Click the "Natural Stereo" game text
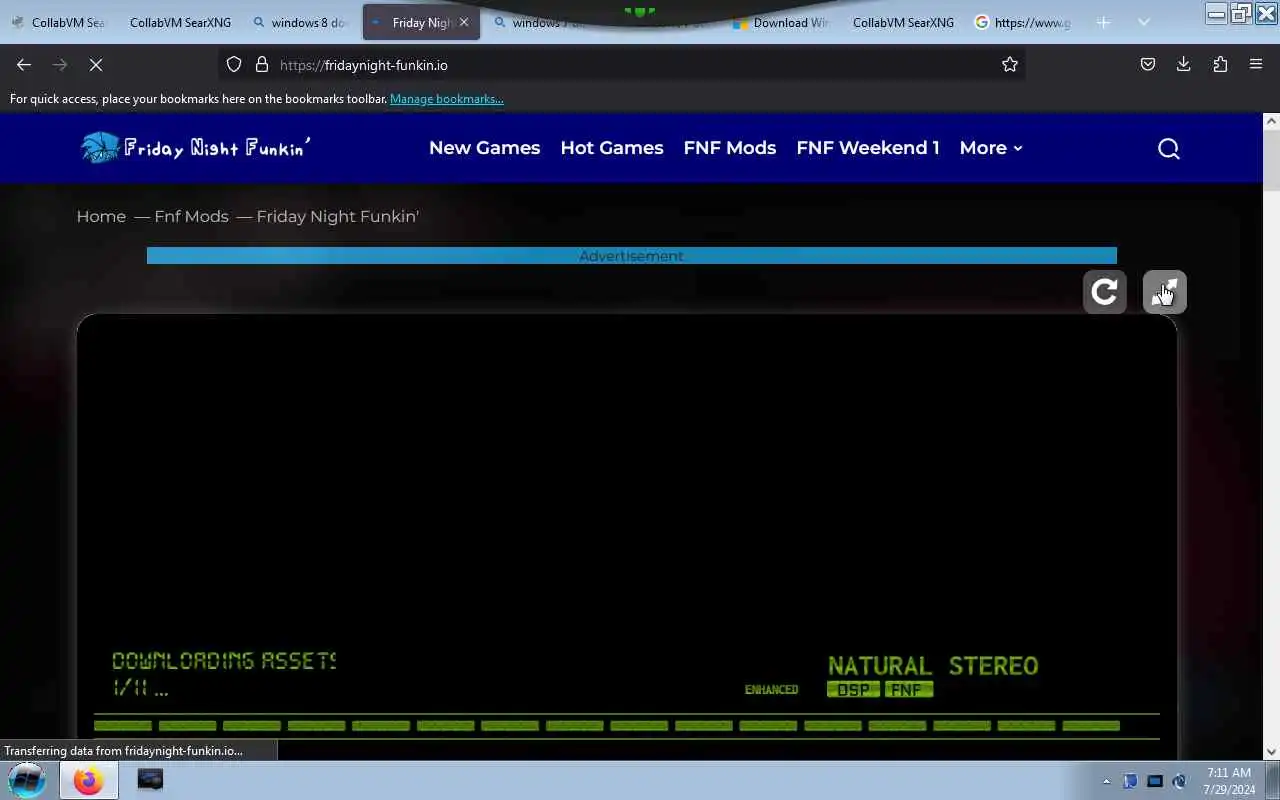This screenshot has width=1280, height=800. [x=933, y=666]
